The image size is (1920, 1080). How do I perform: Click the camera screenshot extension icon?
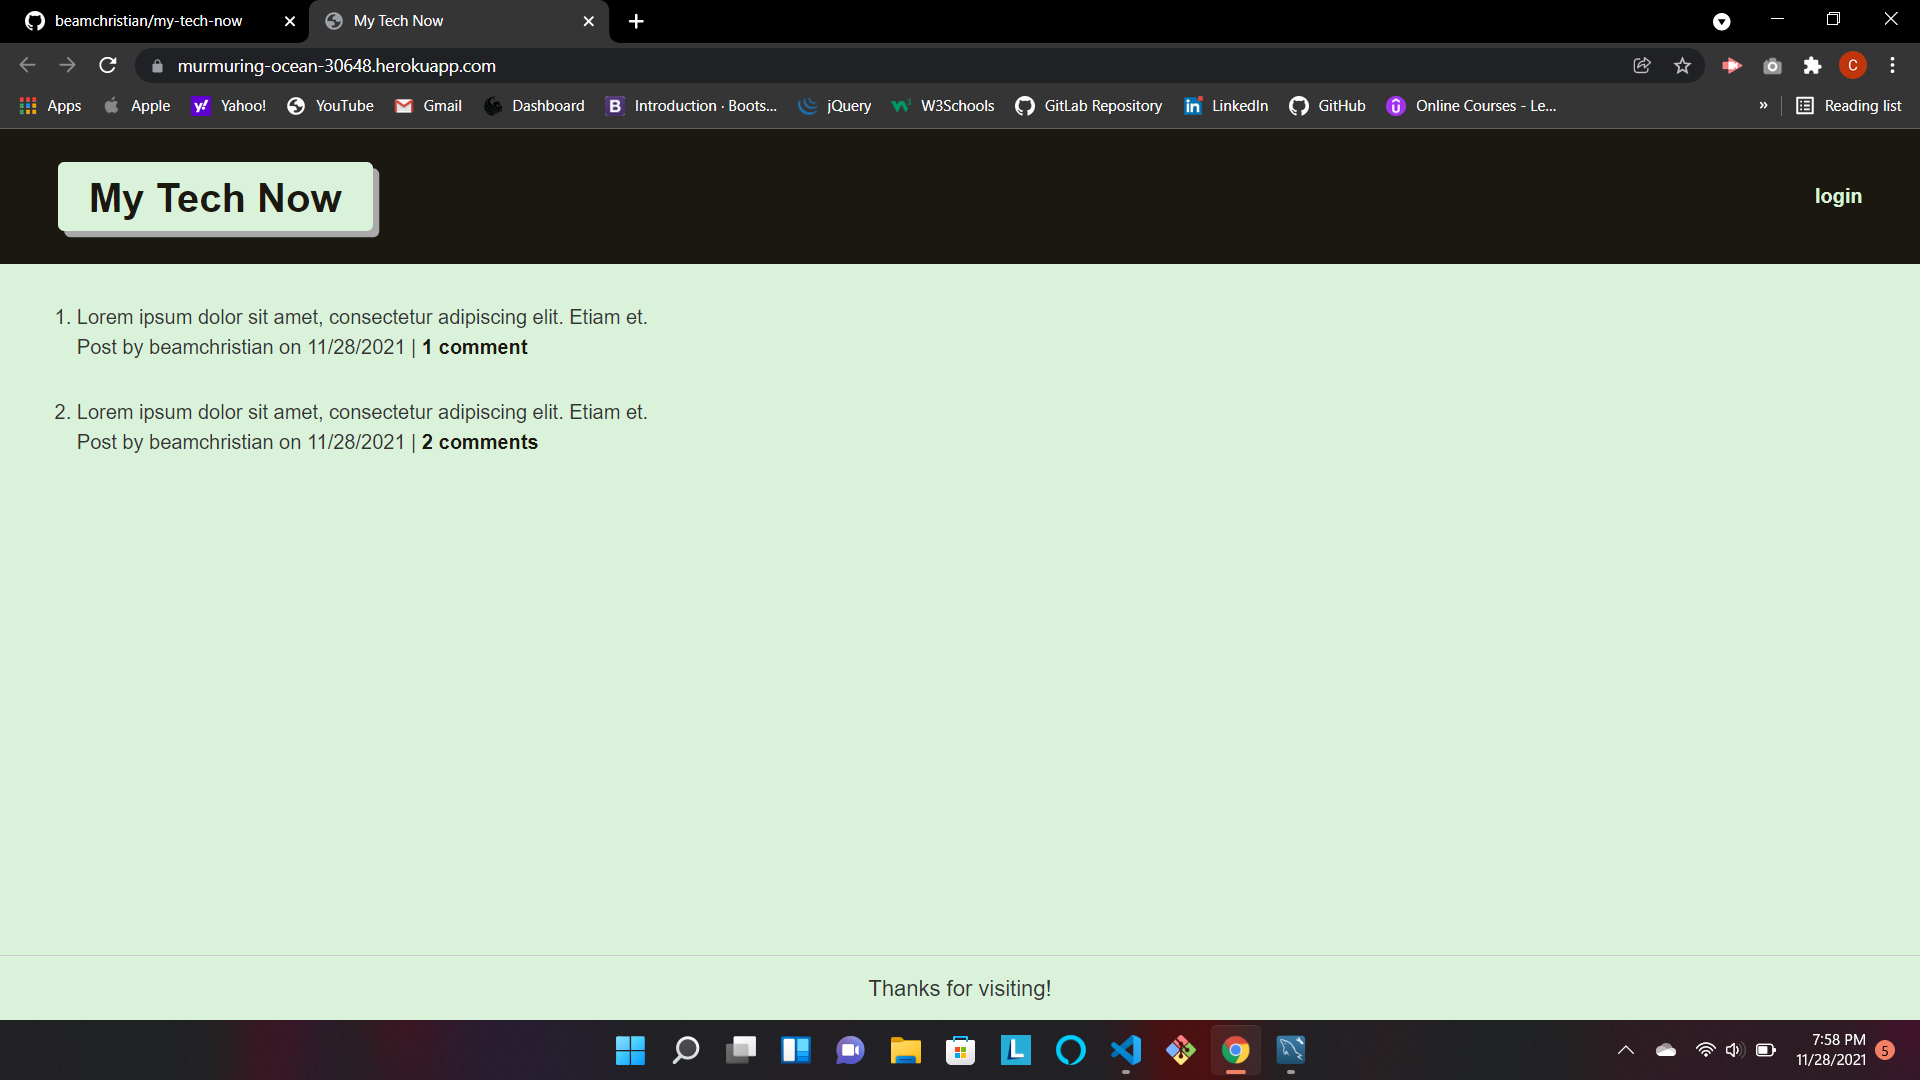(1772, 66)
